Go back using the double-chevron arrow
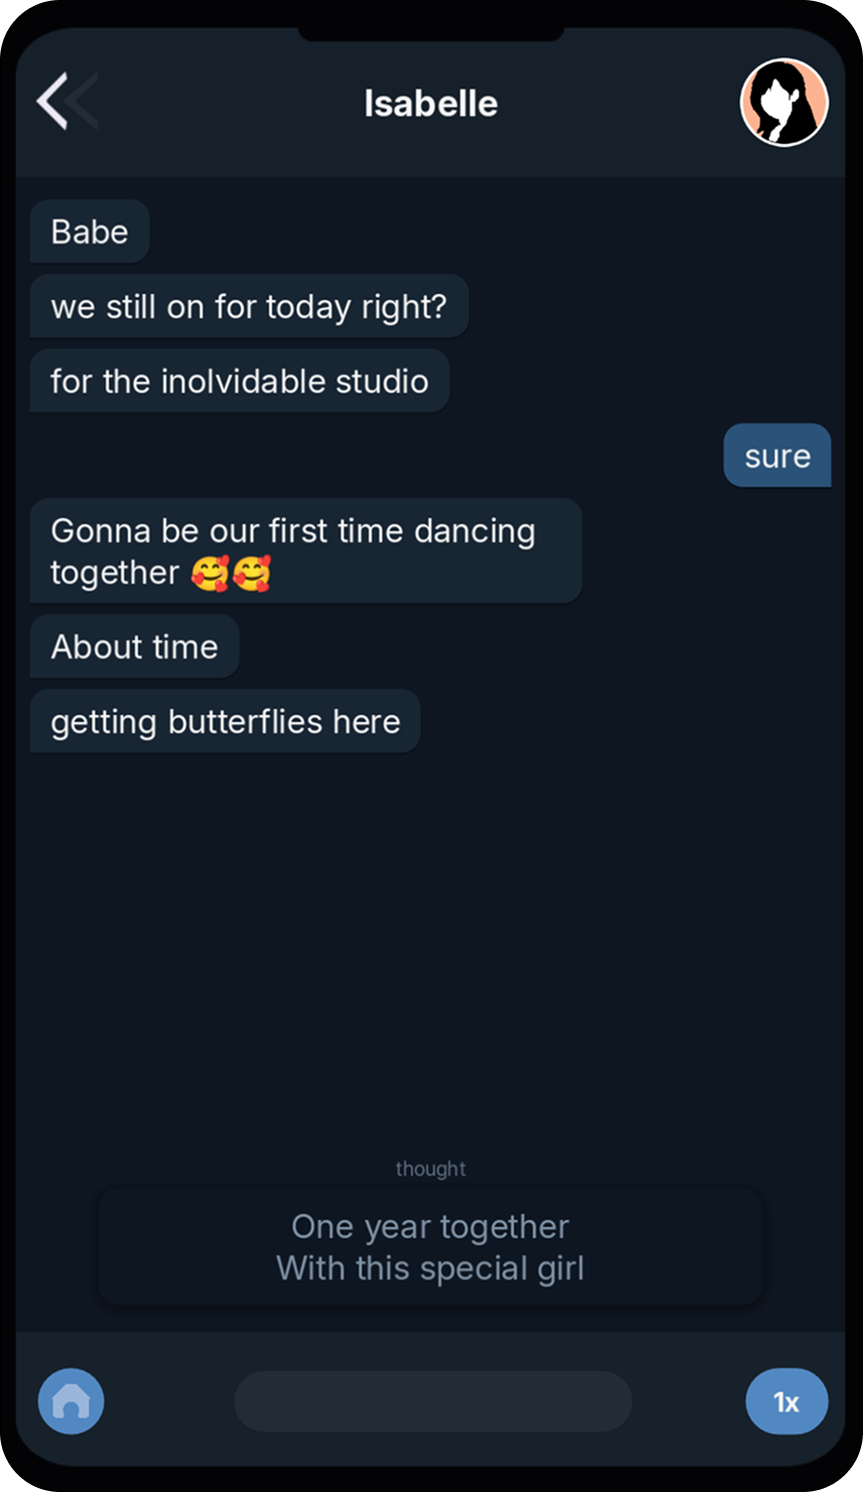The image size is (863, 1492). (x=66, y=101)
